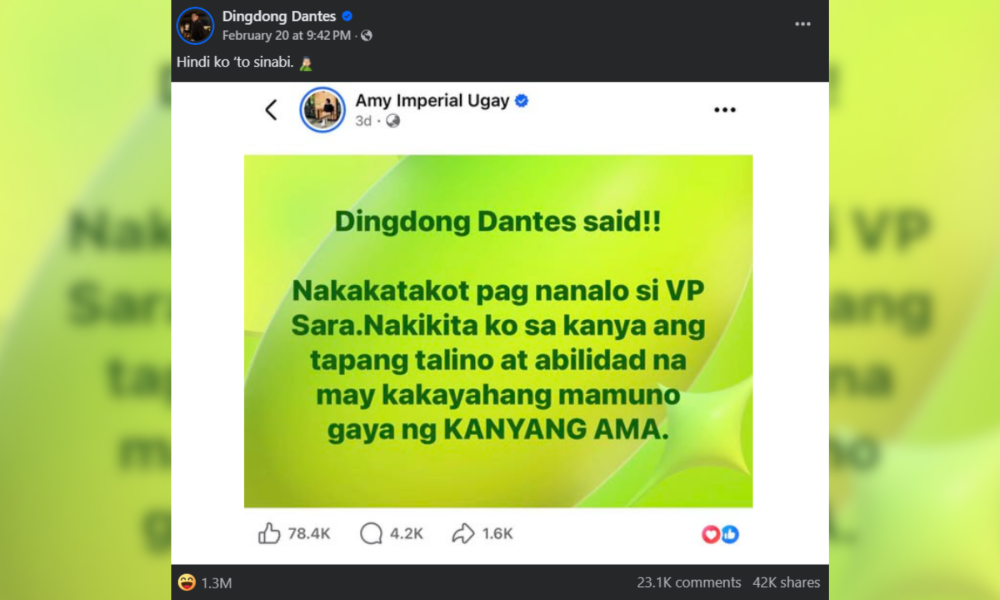The width and height of the screenshot is (1000, 600).
Task: Click Amy Imperial Ugay profile avatar
Action: (322, 110)
